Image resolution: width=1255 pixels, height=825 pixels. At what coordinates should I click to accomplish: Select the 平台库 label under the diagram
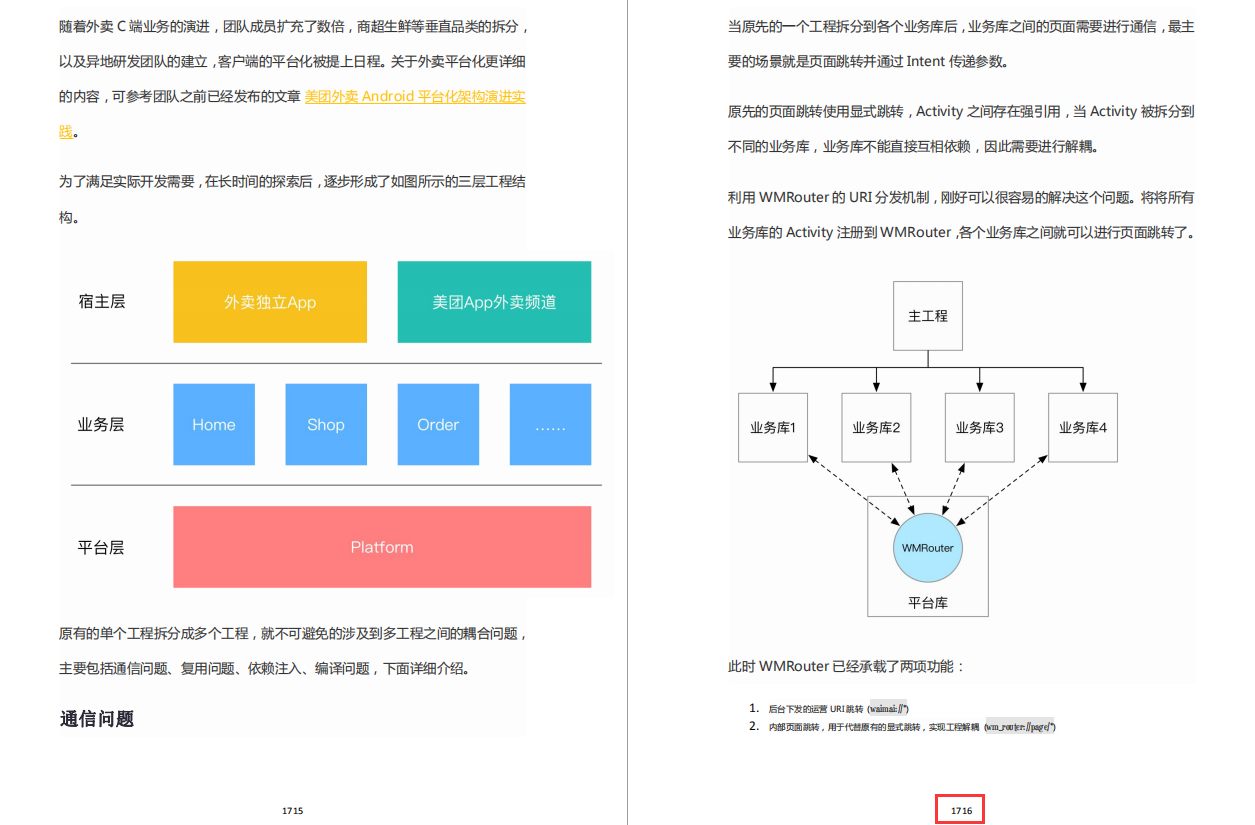(927, 601)
